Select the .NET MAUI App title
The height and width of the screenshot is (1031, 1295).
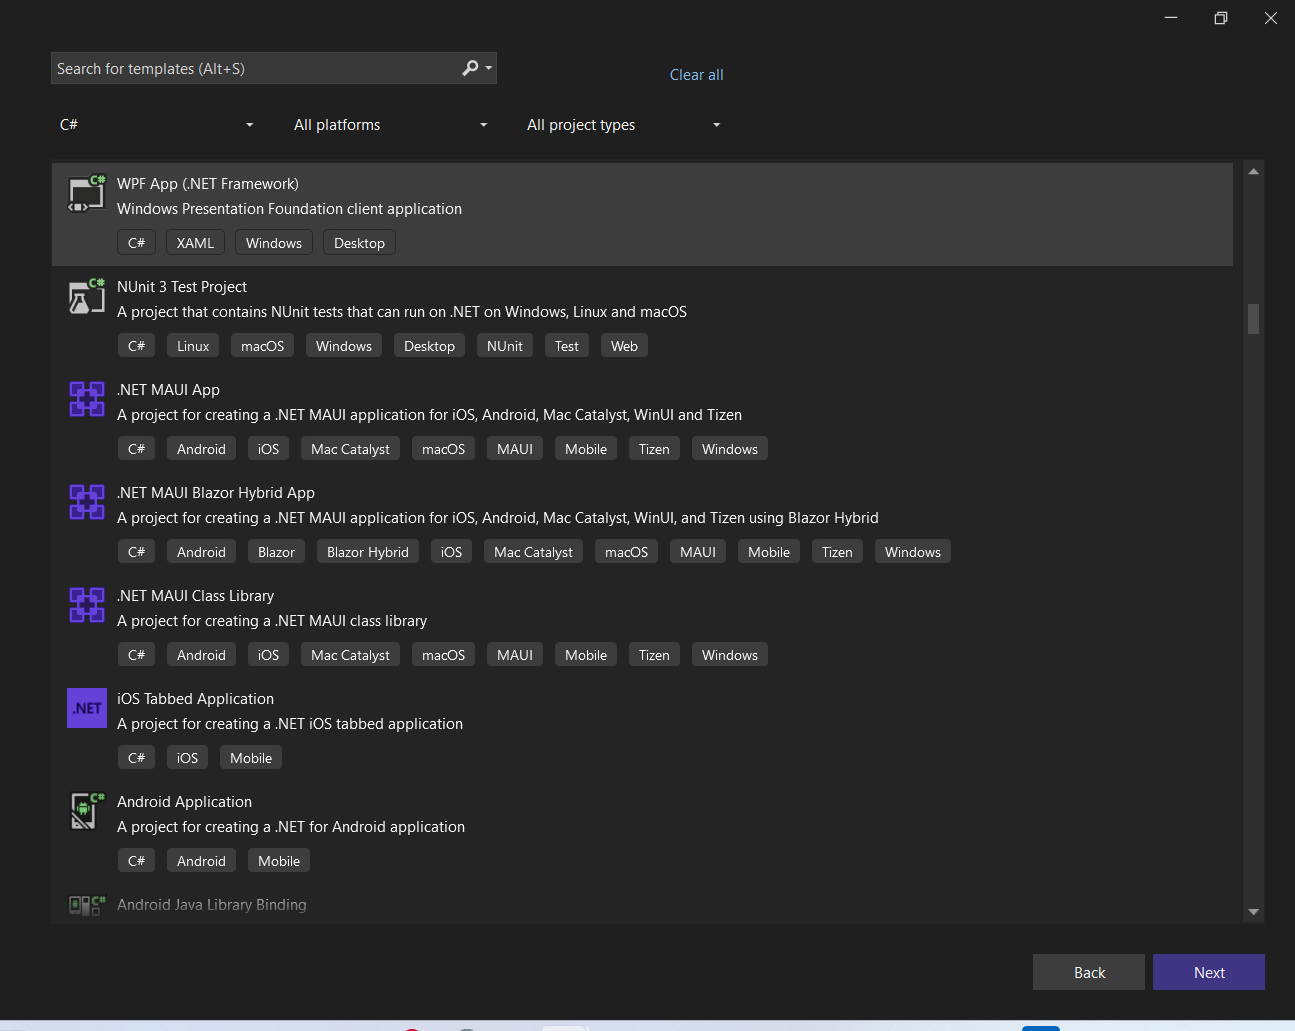pyautogui.click(x=168, y=390)
